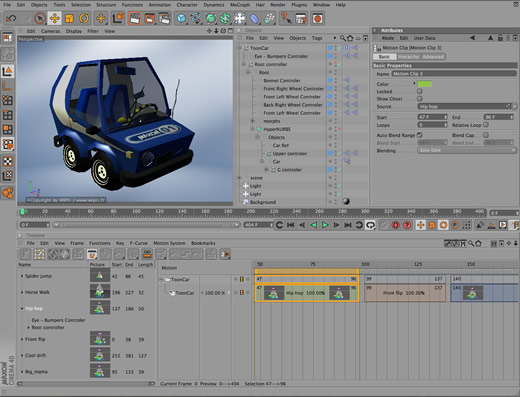The width and height of the screenshot is (520, 397).
Task: Open User Data in Attributes panel
Action: [425, 38]
